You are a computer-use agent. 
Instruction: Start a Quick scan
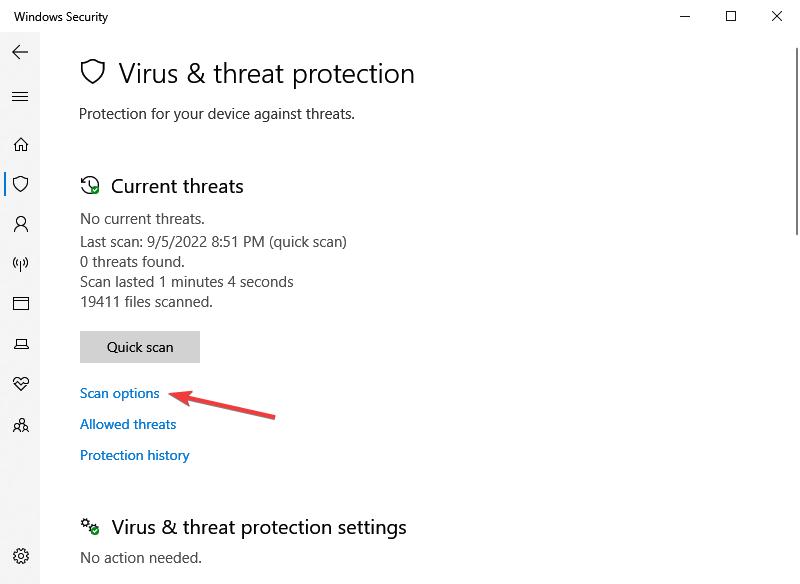point(140,347)
